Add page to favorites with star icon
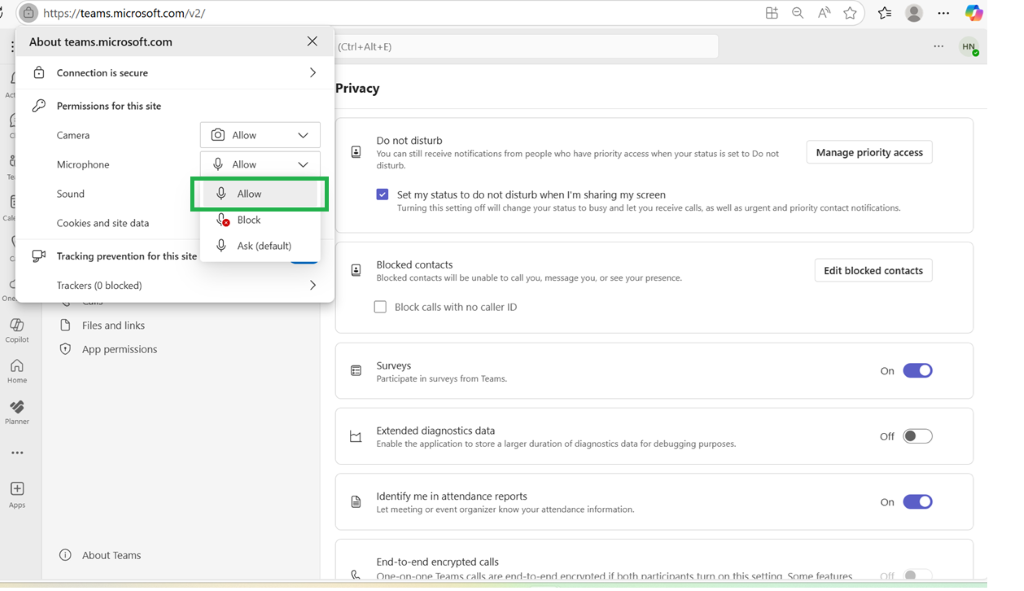This screenshot has width=1024, height=591. (850, 13)
